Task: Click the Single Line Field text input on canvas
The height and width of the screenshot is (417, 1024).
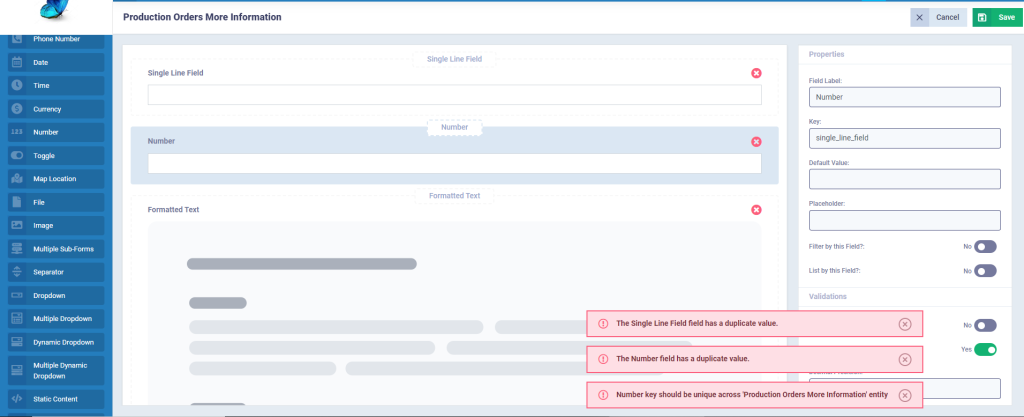Action: 455,95
